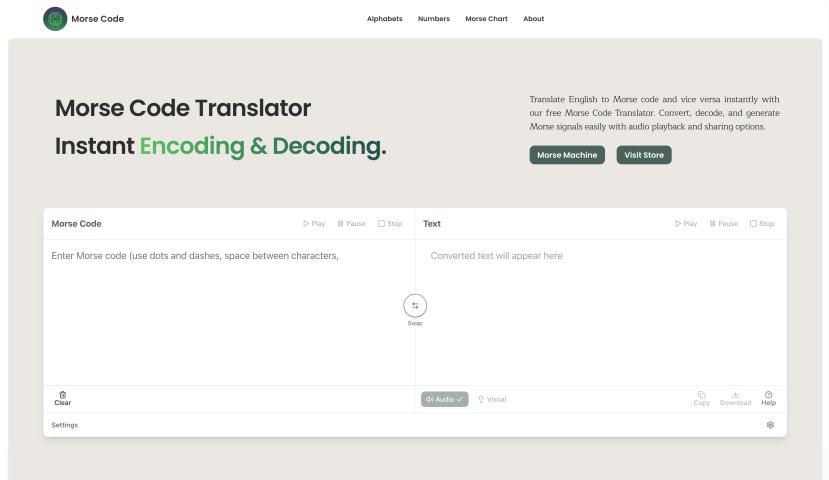Open settings using the gear icon
The width and height of the screenshot is (829, 480).
[770, 425]
